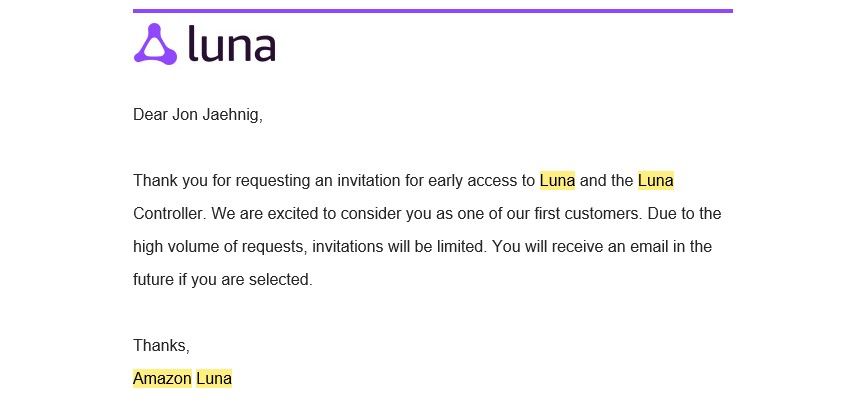Click the word "Controller" in the message
Viewport: 857px width, 419px height.
tap(168, 214)
